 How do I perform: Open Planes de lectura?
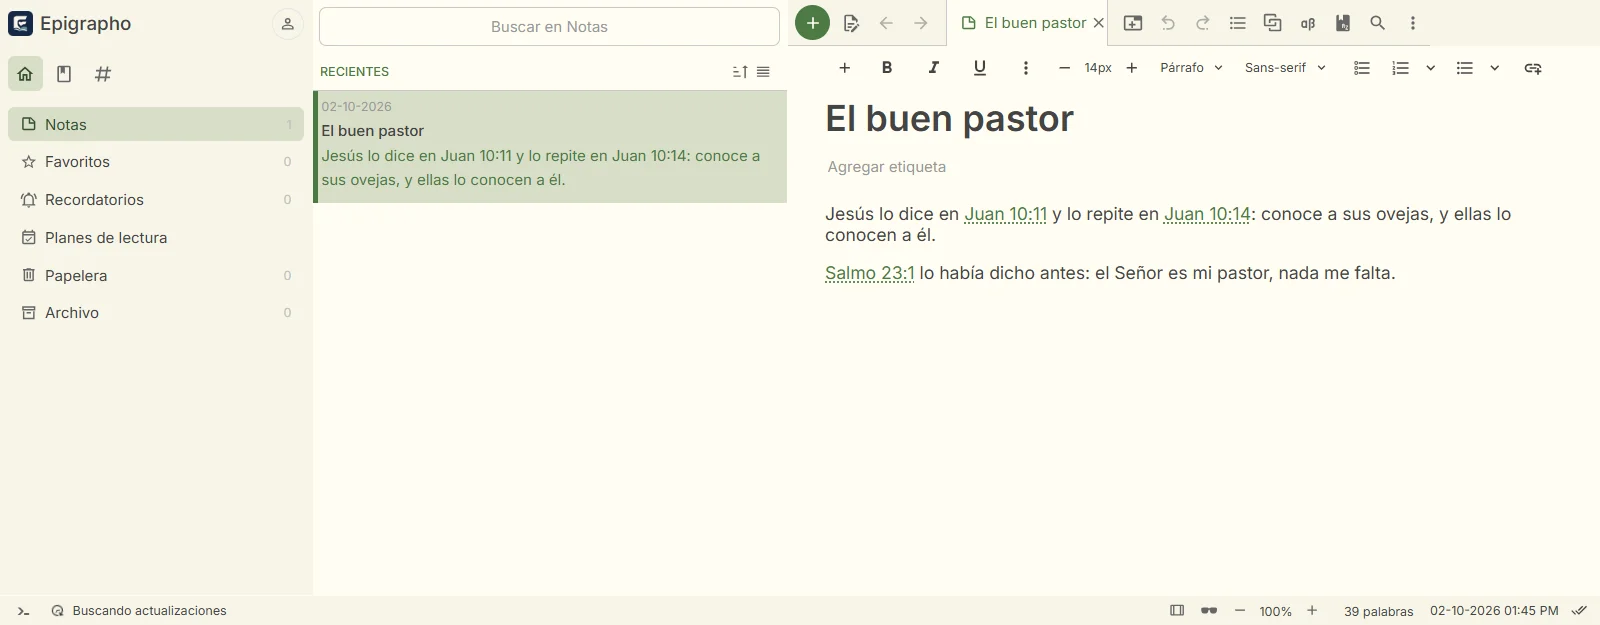[x=156, y=238]
